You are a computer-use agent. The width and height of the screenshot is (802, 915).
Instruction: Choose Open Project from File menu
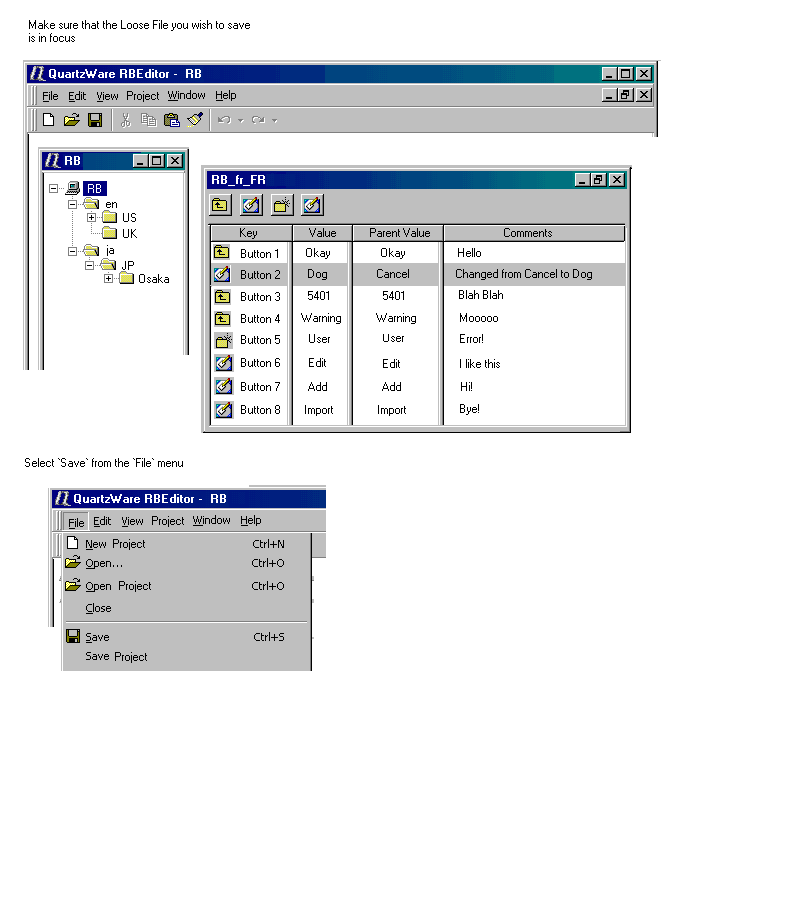tap(186, 586)
